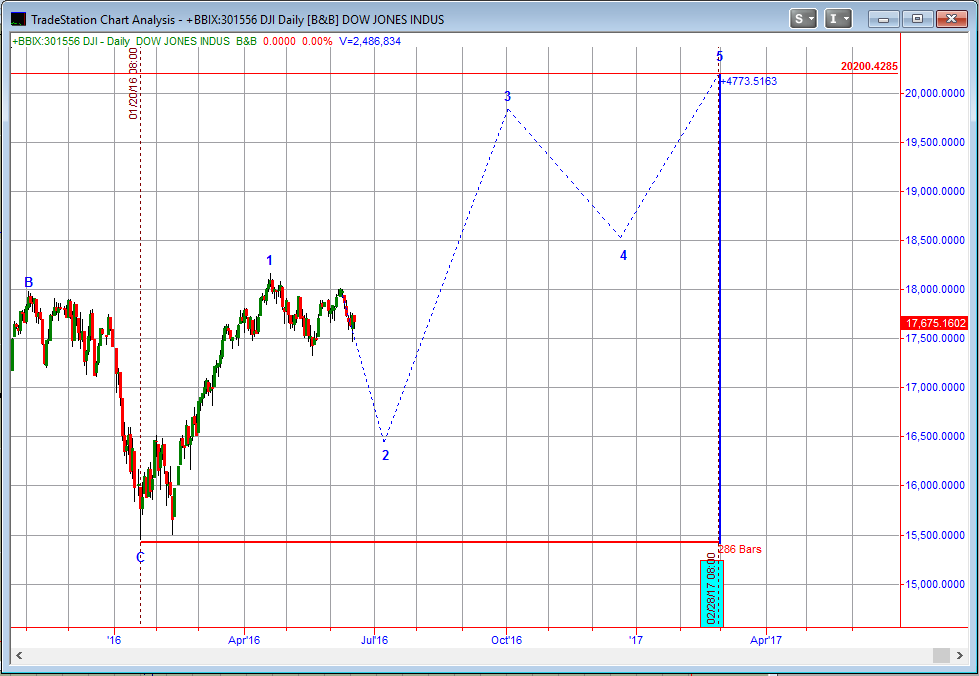
Task: Click the DOW JONES INDUS status label
Action: point(182,41)
